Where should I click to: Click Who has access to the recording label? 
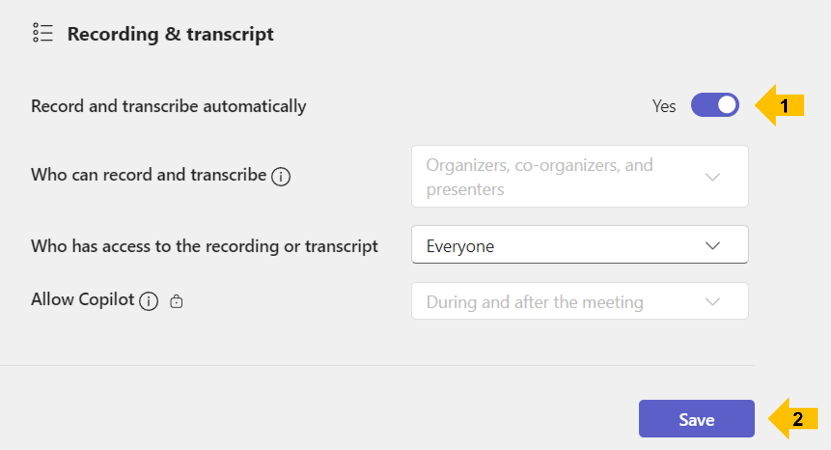(x=205, y=246)
